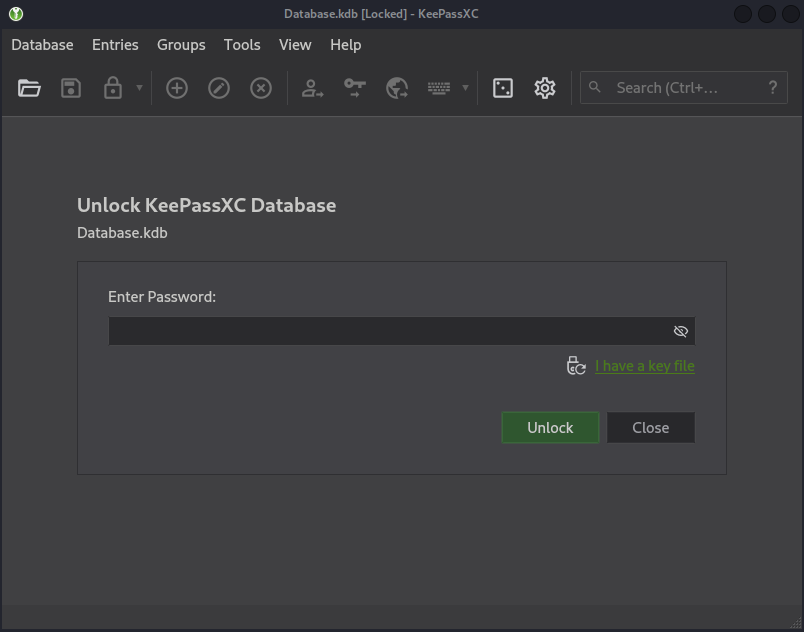This screenshot has height=632, width=804.
Task: Click the Database.kdb filename text
Action: point(122,233)
